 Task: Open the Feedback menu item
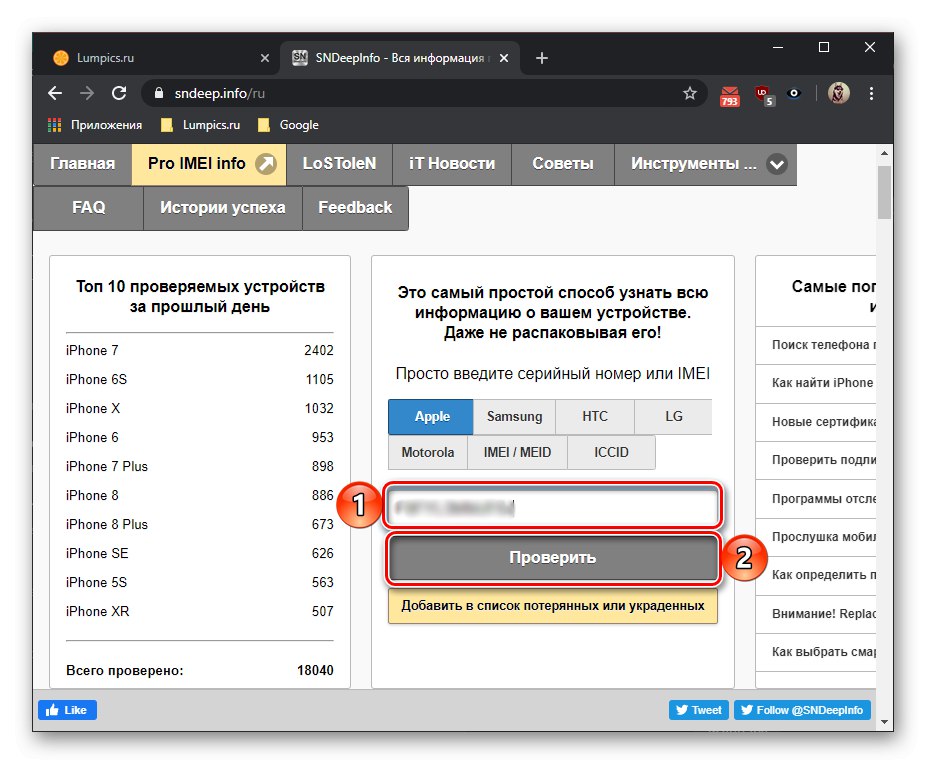coord(355,207)
